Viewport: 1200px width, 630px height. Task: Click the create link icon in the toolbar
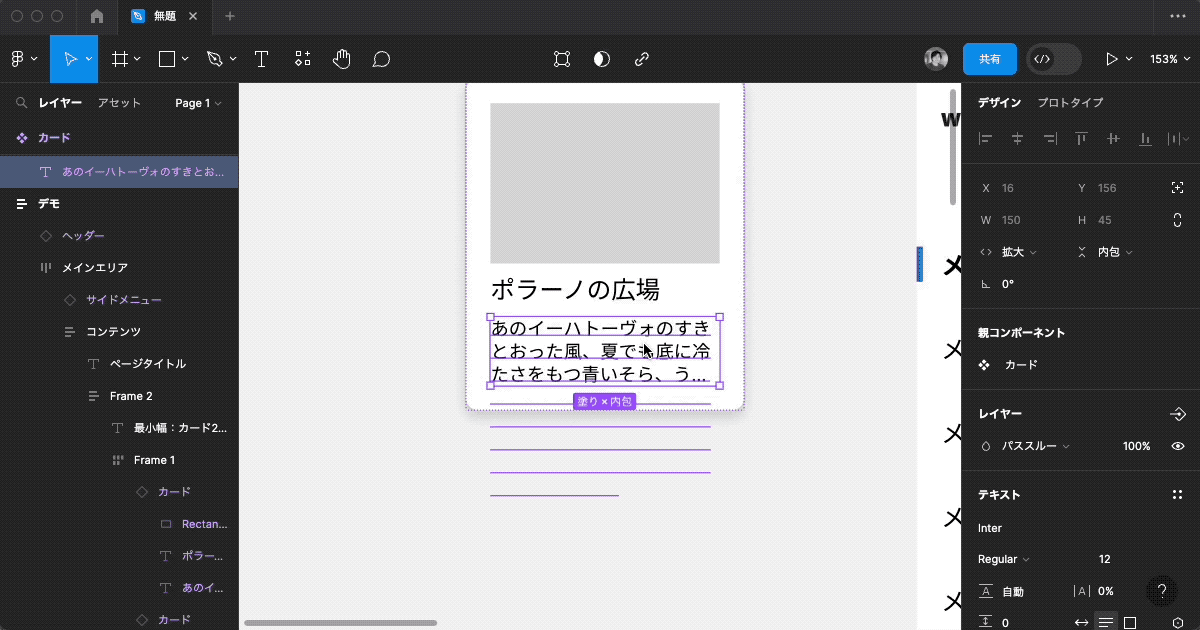pos(642,59)
